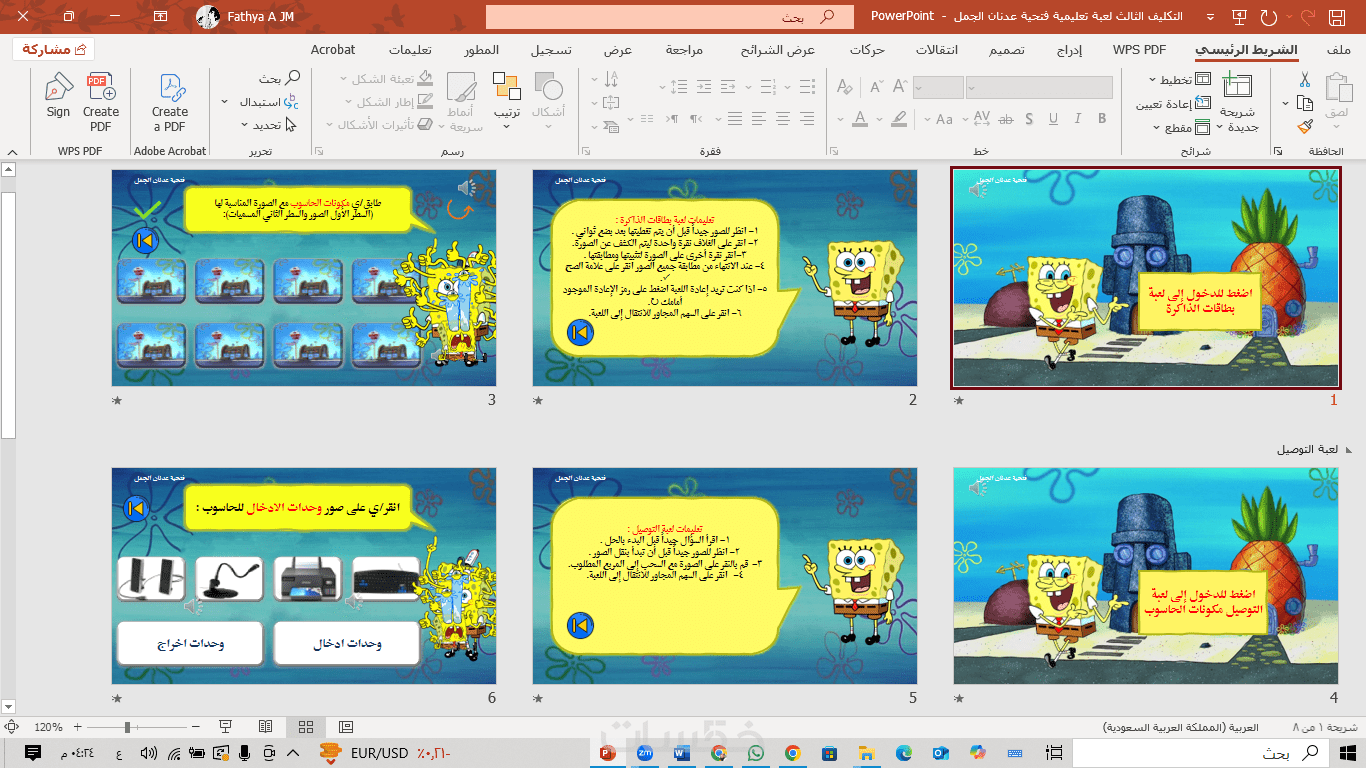Open Outlook from the taskbar
The height and width of the screenshot is (768, 1366).
click(x=940, y=753)
